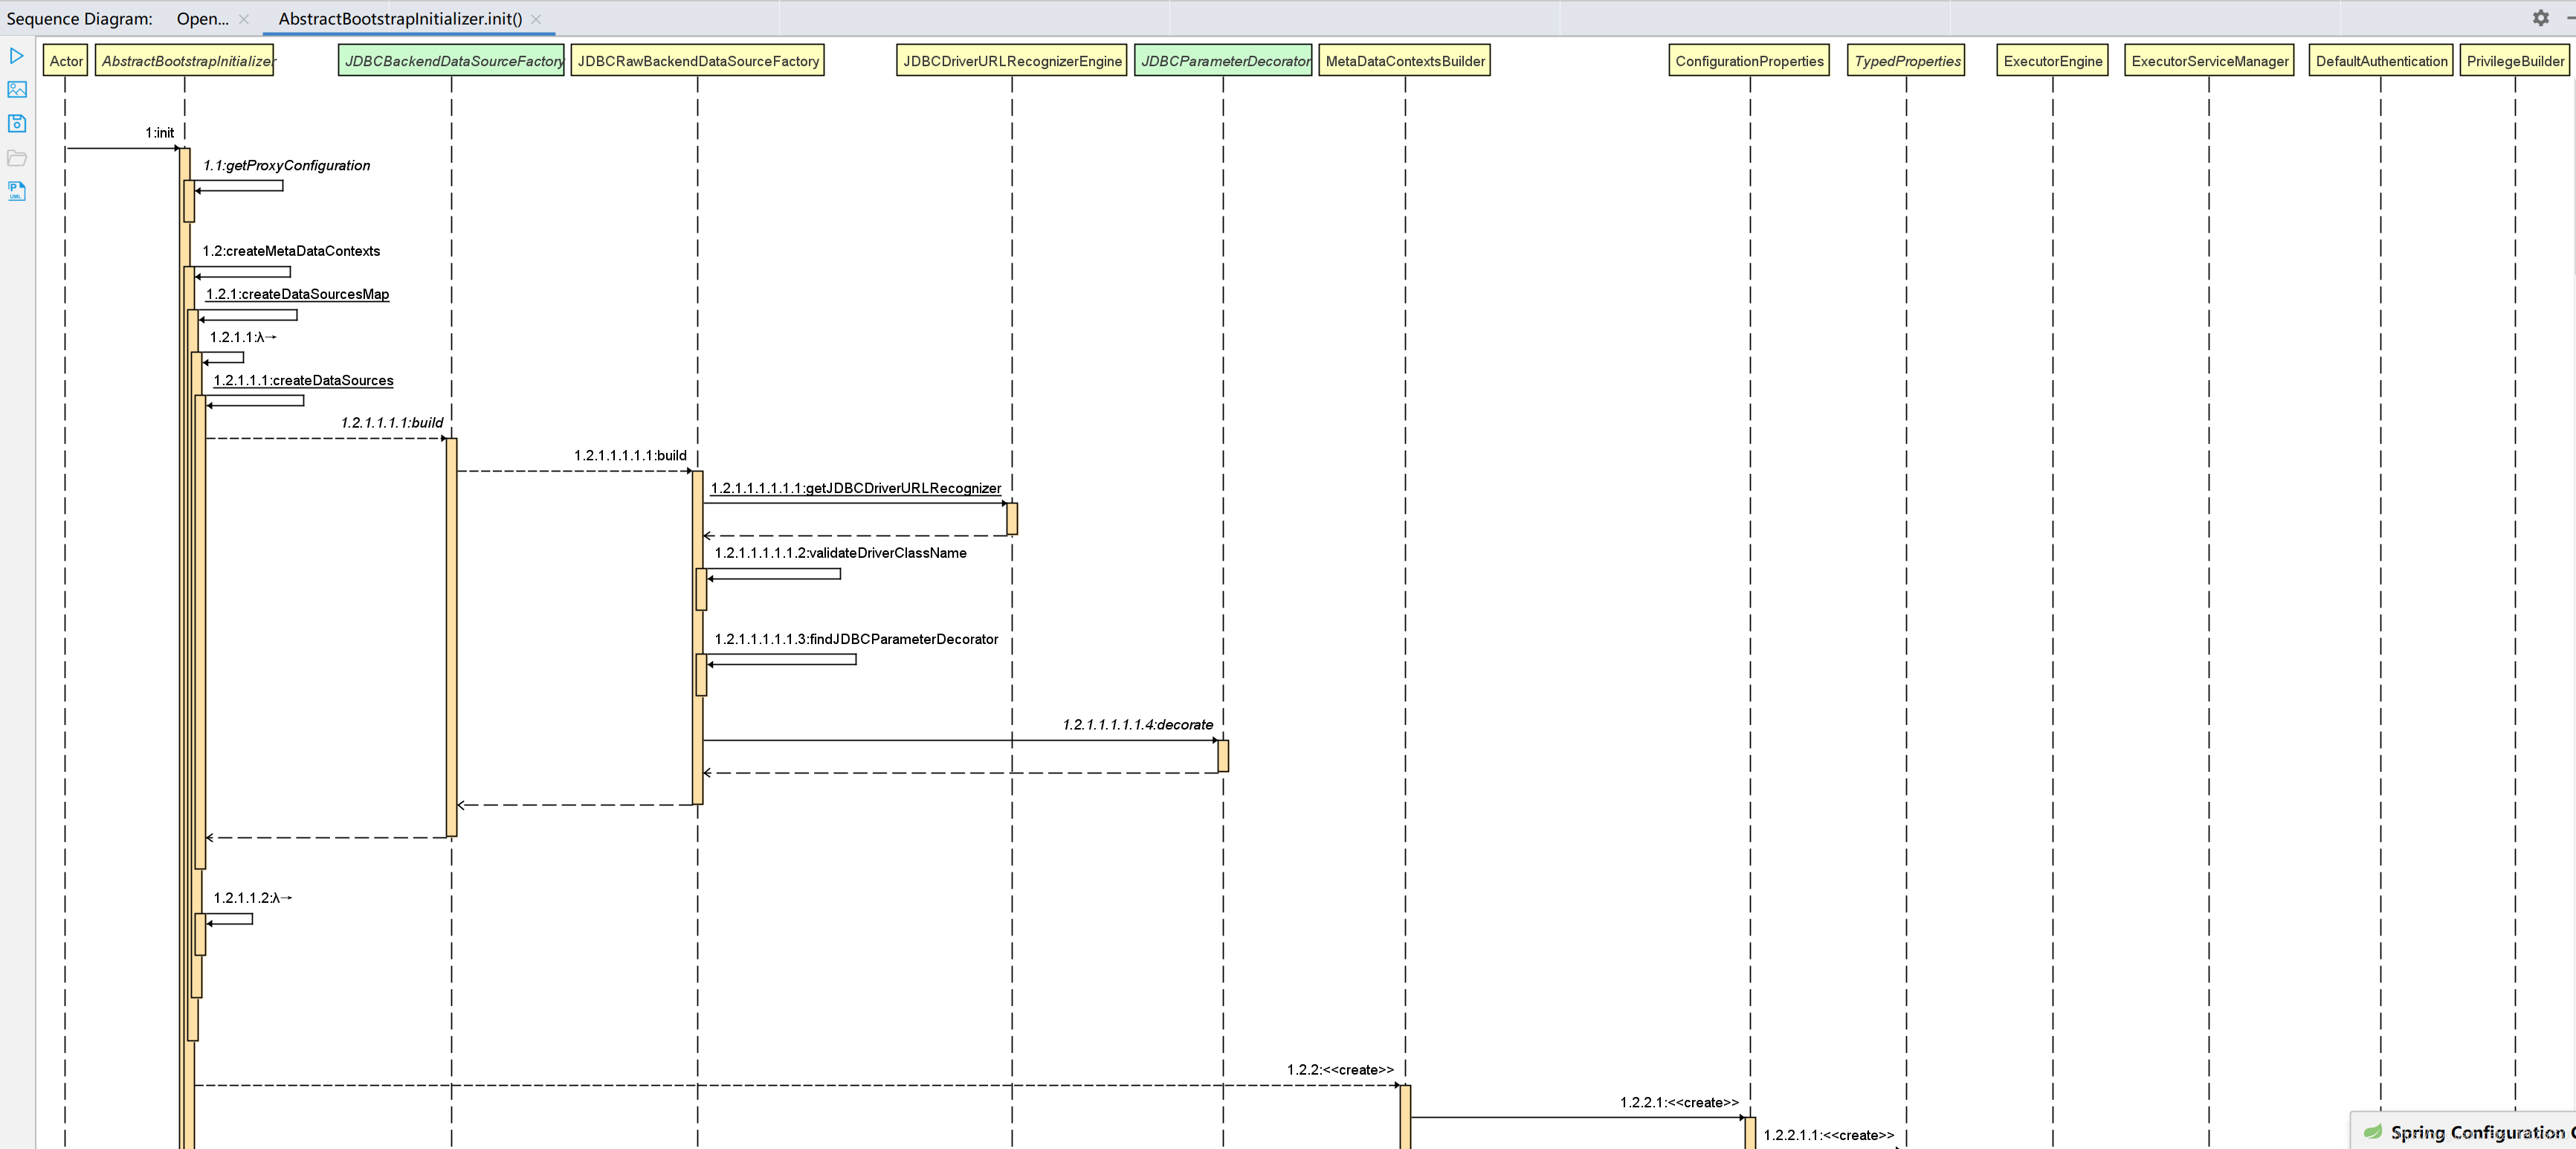Close the AbstractBootstrapInitializer.init() tab

click(x=536, y=19)
